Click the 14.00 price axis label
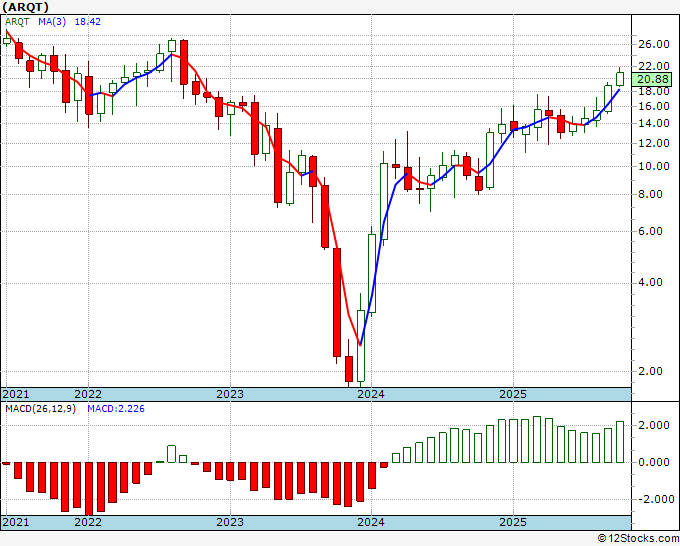The image size is (680, 546). tap(654, 124)
